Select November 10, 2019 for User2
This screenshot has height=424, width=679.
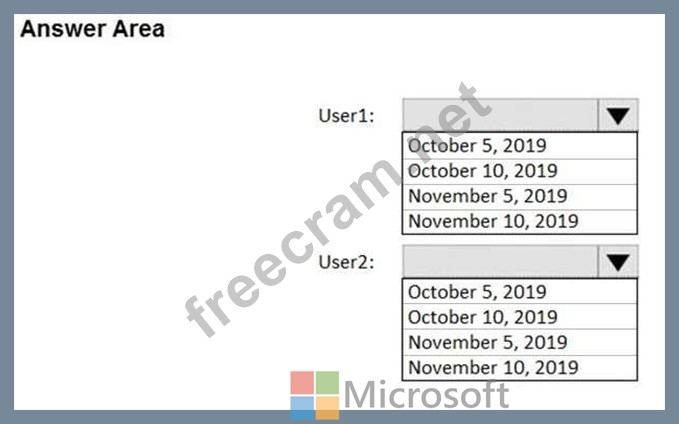(x=520, y=368)
